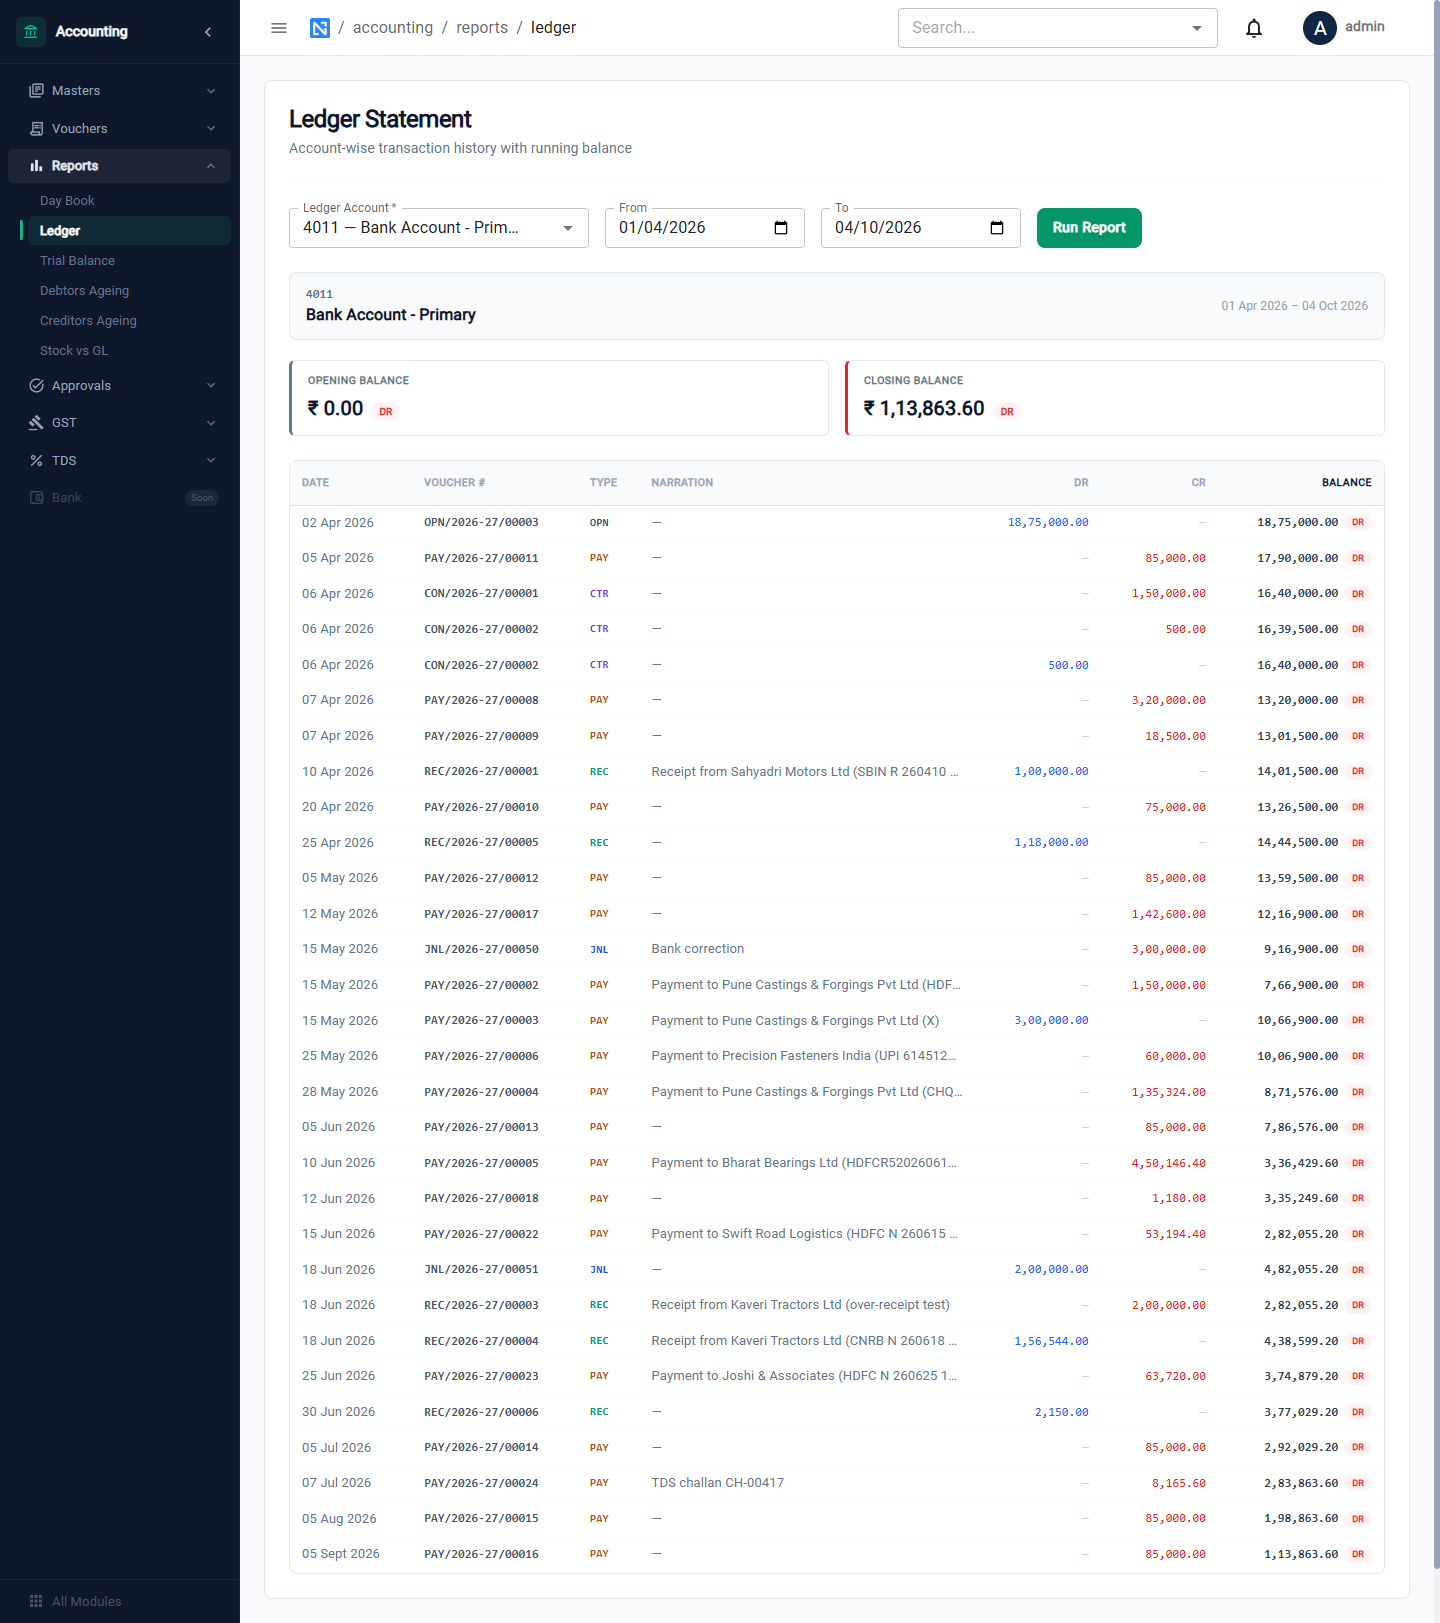Expand the GST menu chevron

point(211,423)
